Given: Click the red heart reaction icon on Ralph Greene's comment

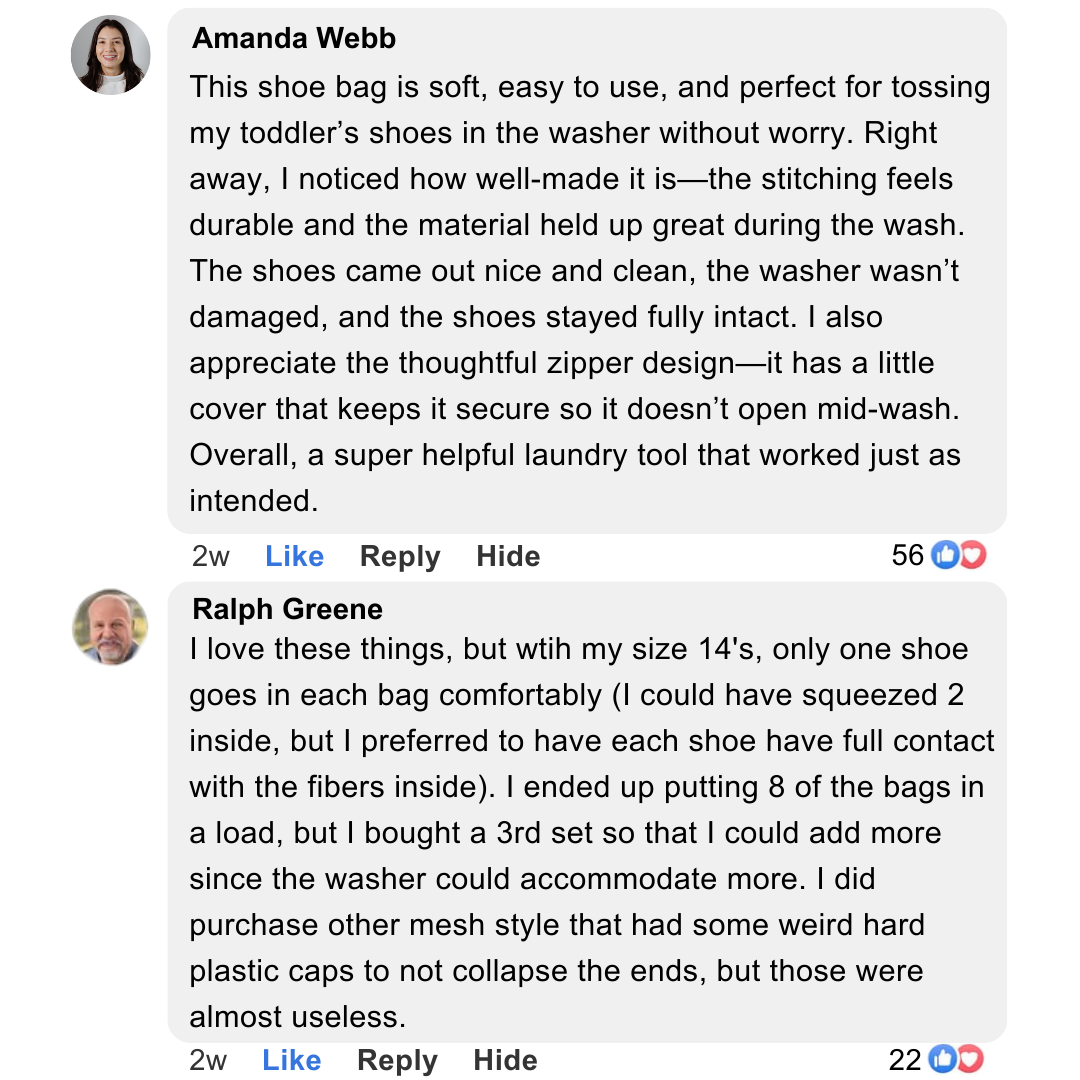Looking at the screenshot, I should [x=970, y=1059].
